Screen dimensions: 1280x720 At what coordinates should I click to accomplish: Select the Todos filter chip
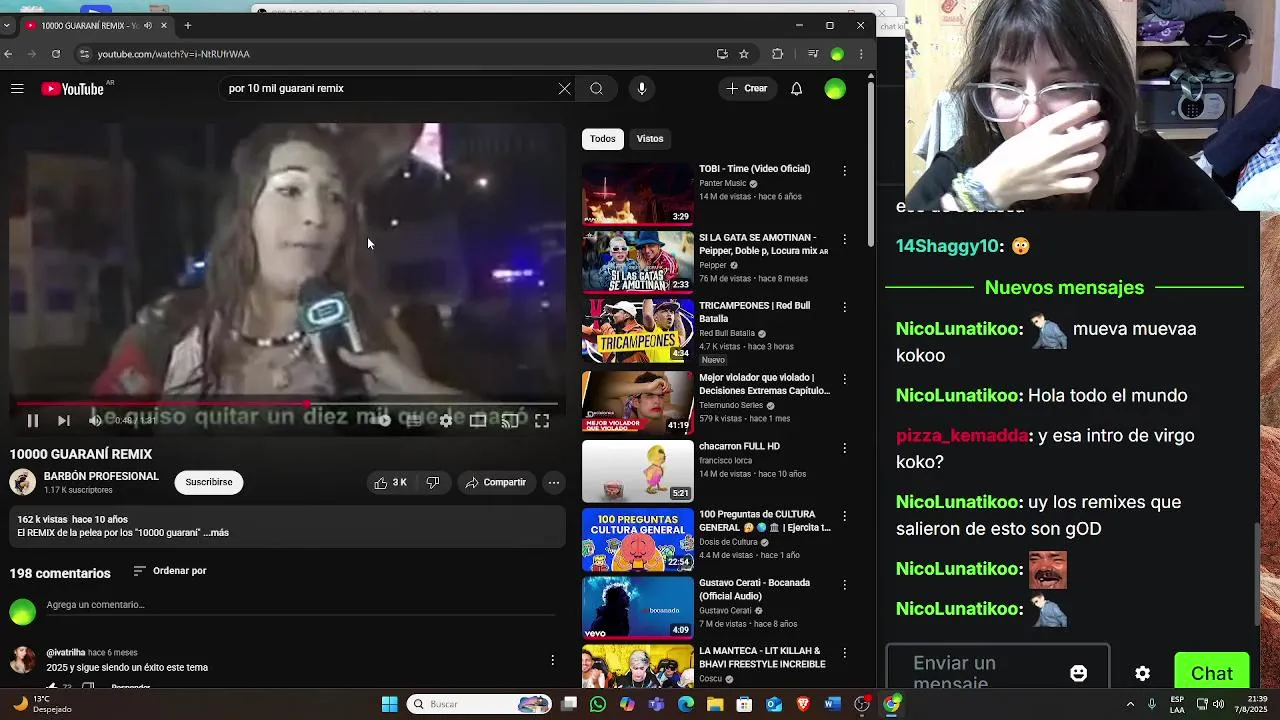pyautogui.click(x=603, y=139)
